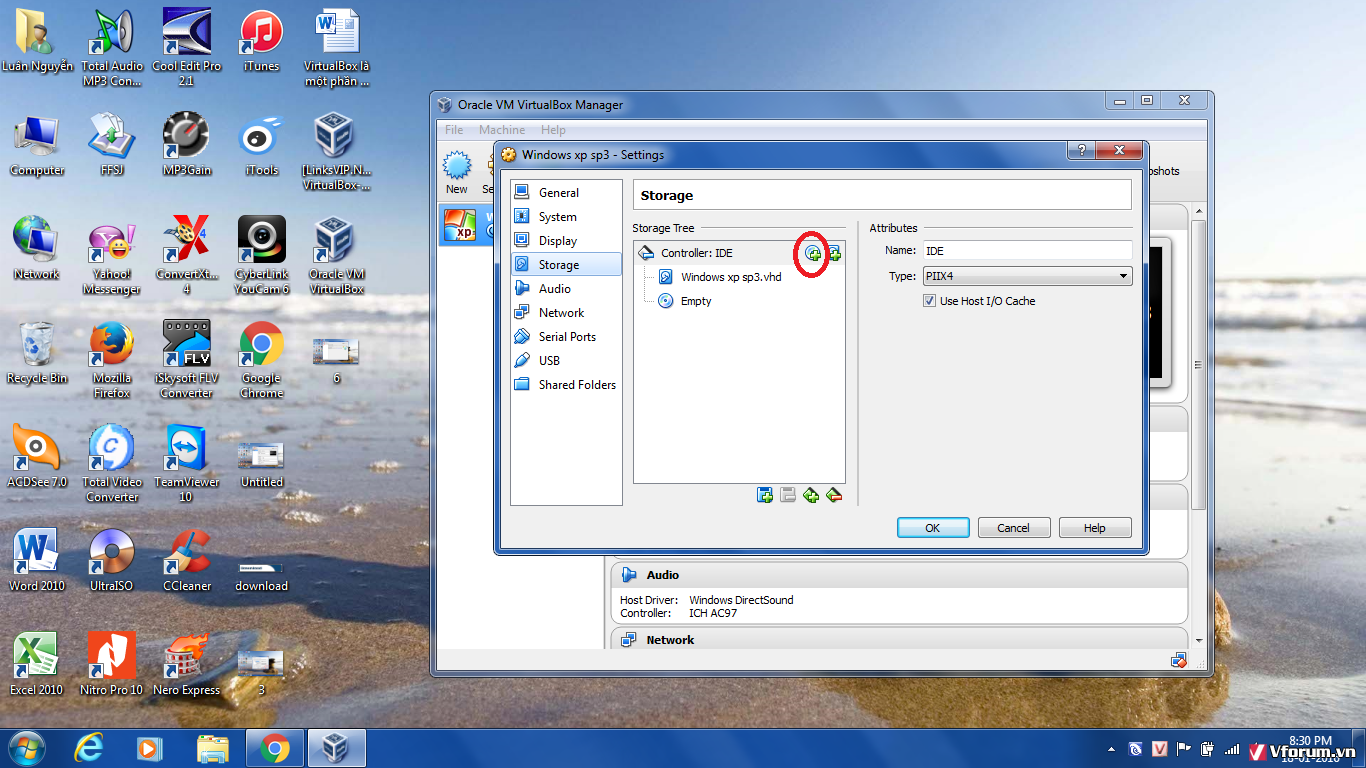Select the Empty optical drive entry
Image resolution: width=1366 pixels, height=768 pixels.
pyautogui.click(x=696, y=301)
